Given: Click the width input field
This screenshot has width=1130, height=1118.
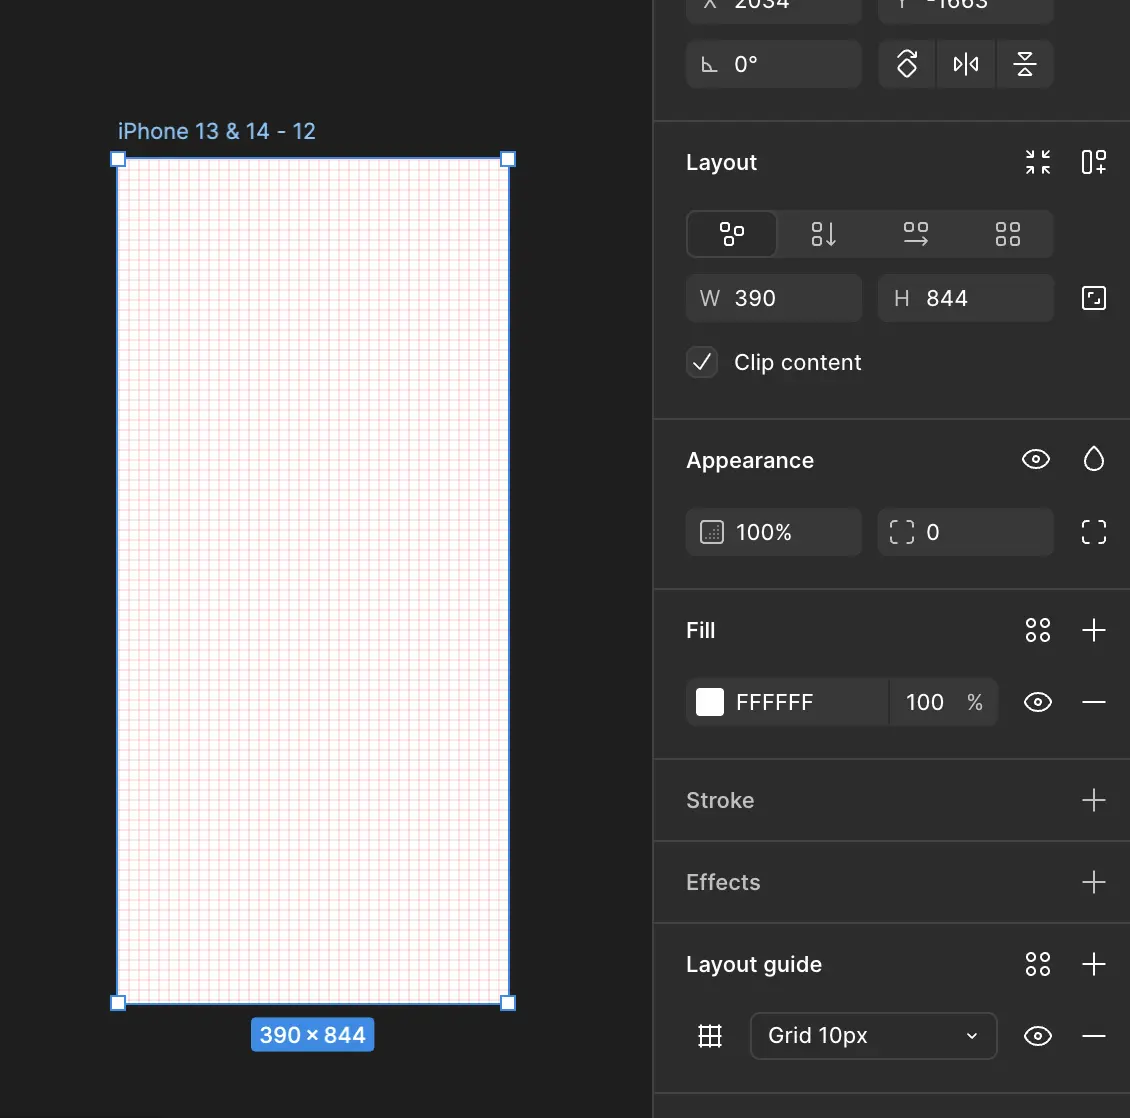Looking at the screenshot, I should 790,298.
